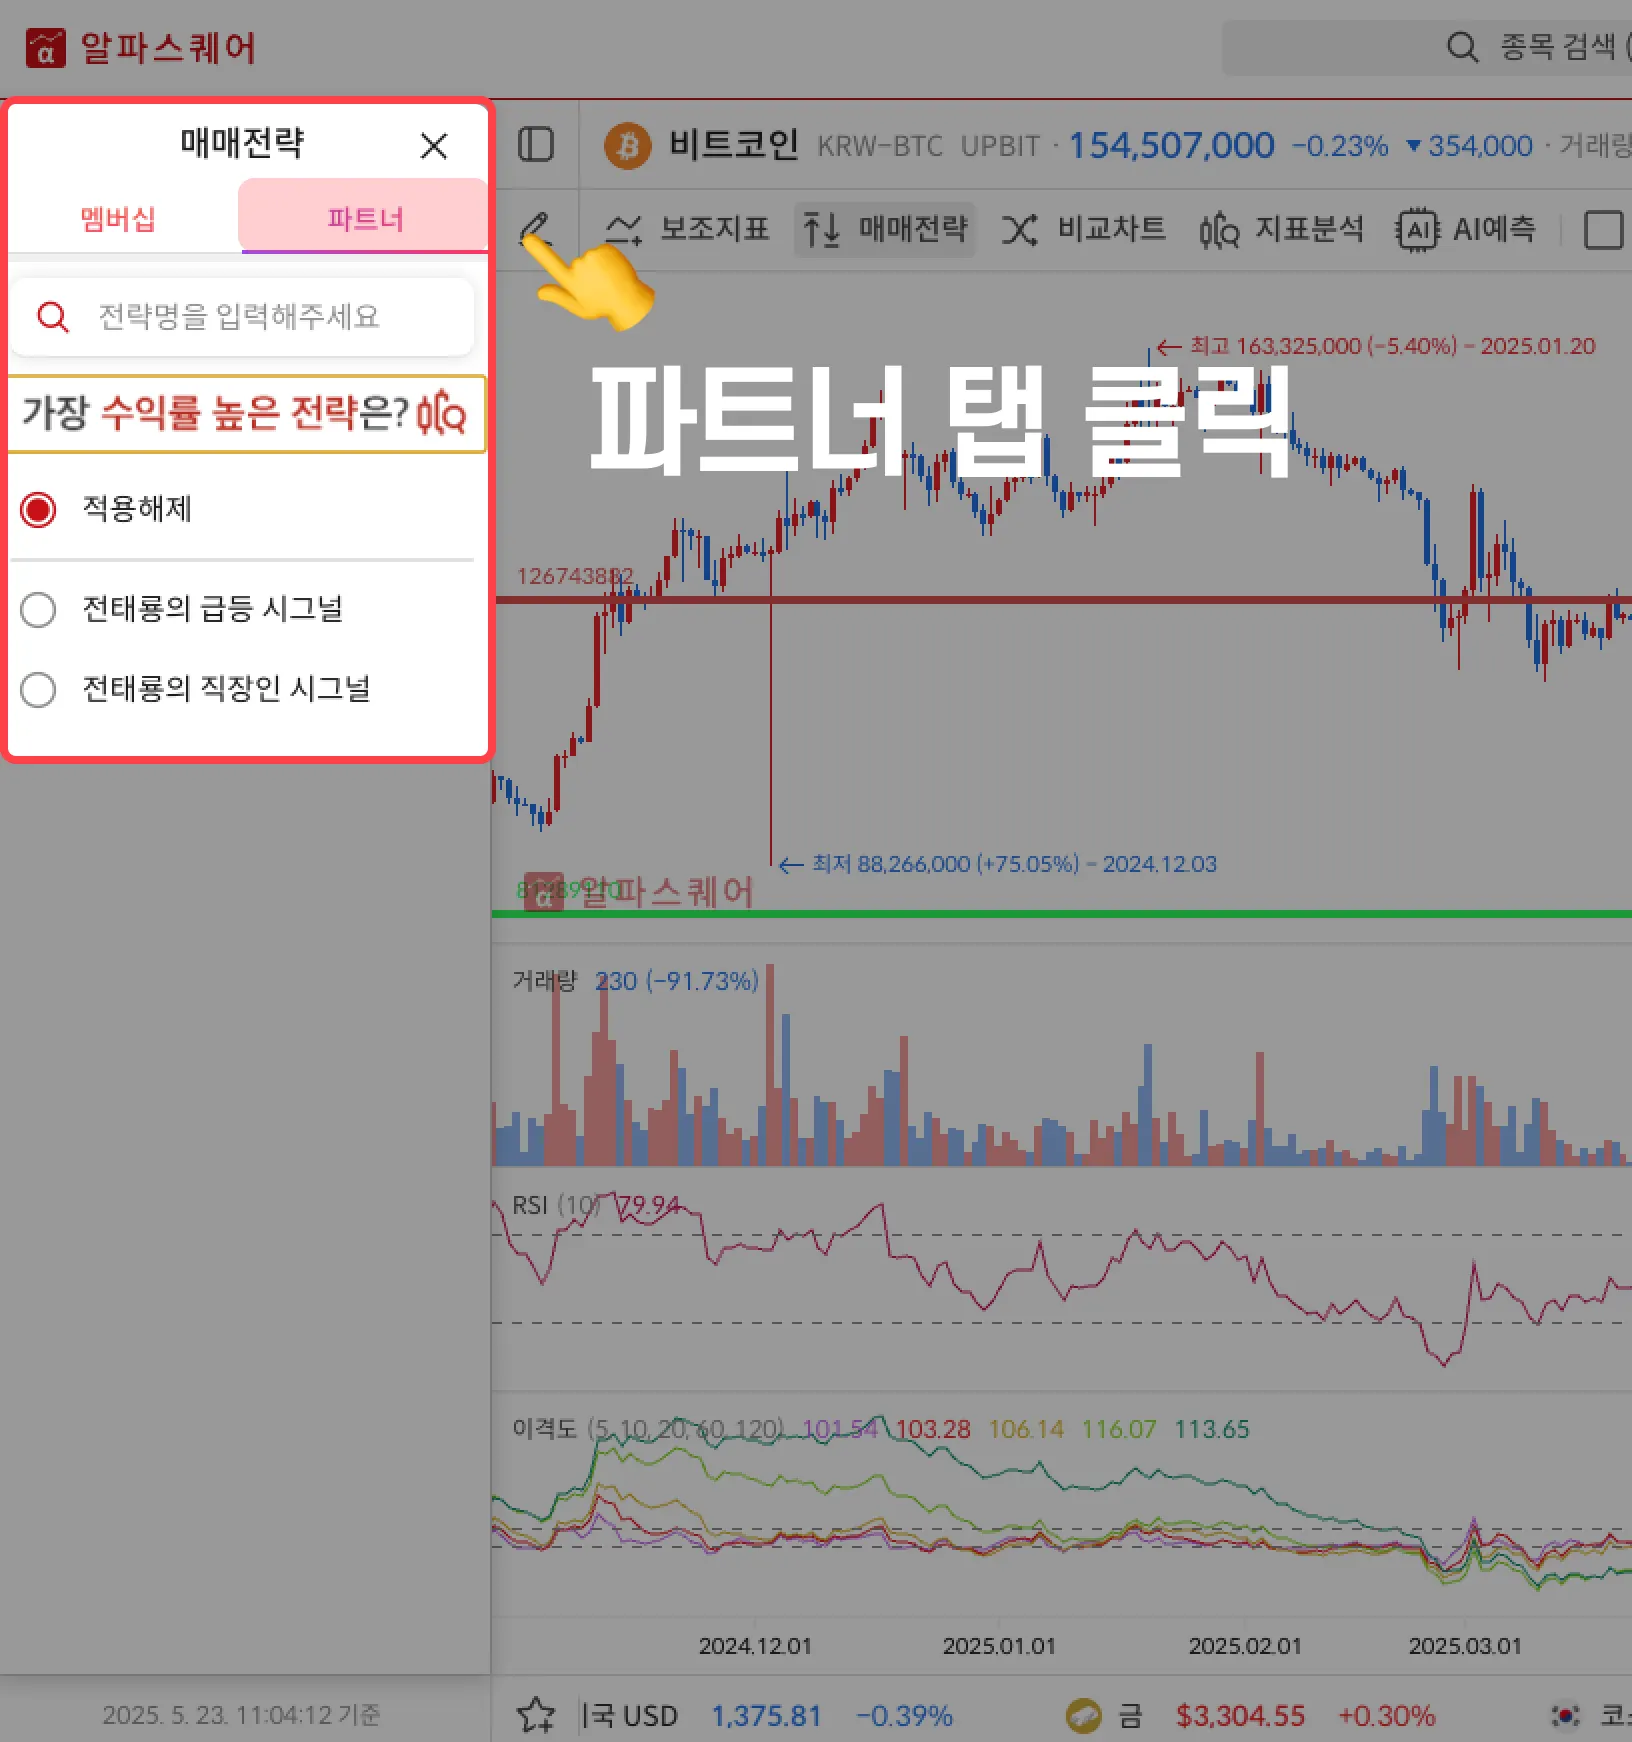This screenshot has height=1742, width=1632.
Task: Open the 지표분석 indicator analysis
Action: [1282, 229]
